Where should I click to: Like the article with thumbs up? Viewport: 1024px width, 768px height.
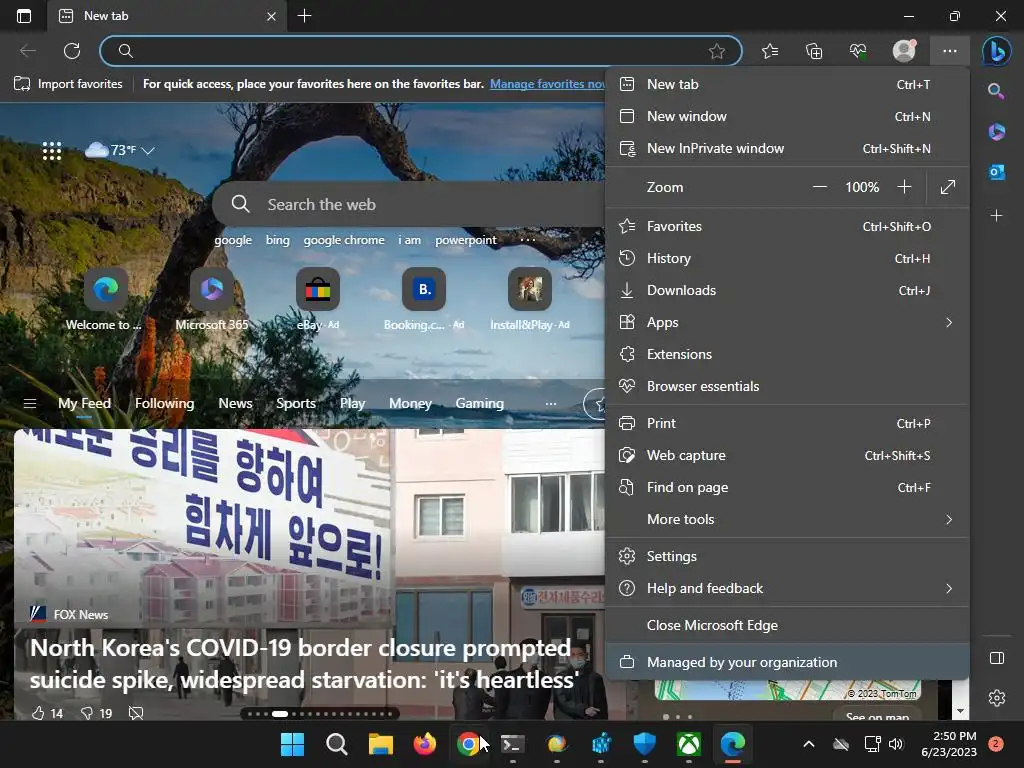tap(39, 713)
